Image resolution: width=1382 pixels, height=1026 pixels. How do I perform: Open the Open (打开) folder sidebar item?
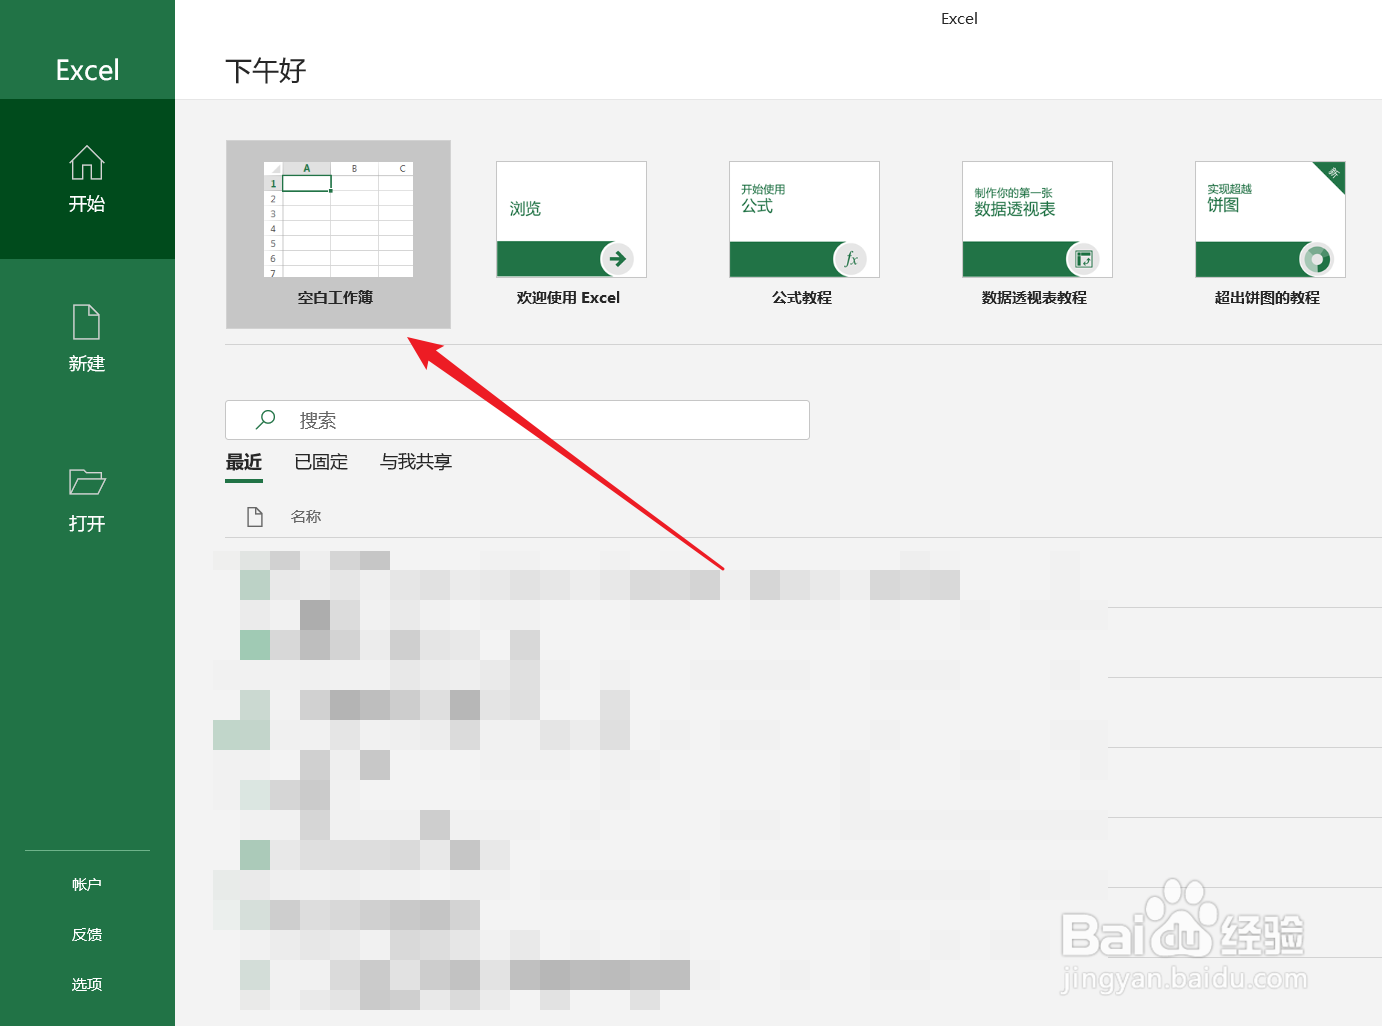pyautogui.click(x=87, y=499)
